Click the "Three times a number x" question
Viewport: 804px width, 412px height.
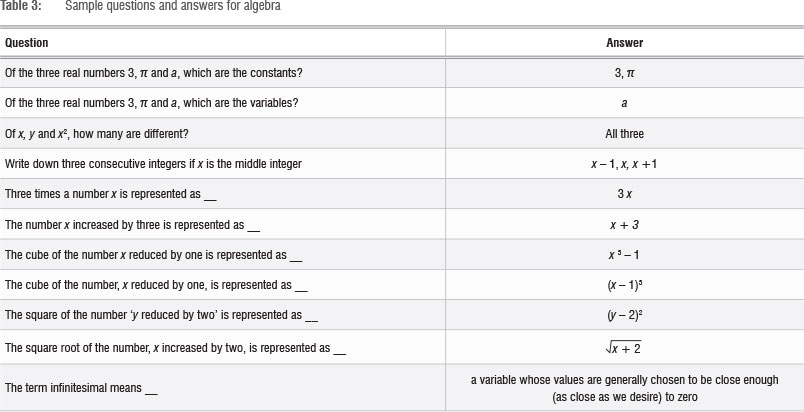(110, 194)
